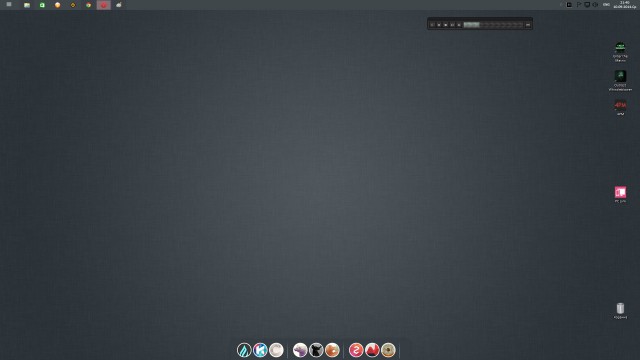Click the rightmost button on the media widget

click(x=528, y=25)
